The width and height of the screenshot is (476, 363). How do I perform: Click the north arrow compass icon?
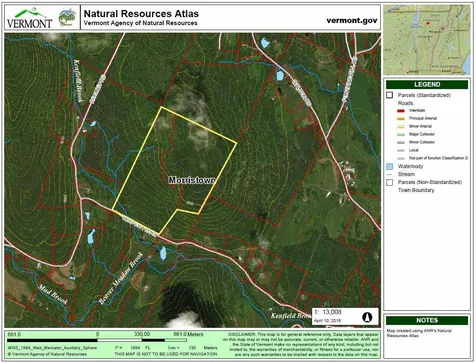[367, 317]
